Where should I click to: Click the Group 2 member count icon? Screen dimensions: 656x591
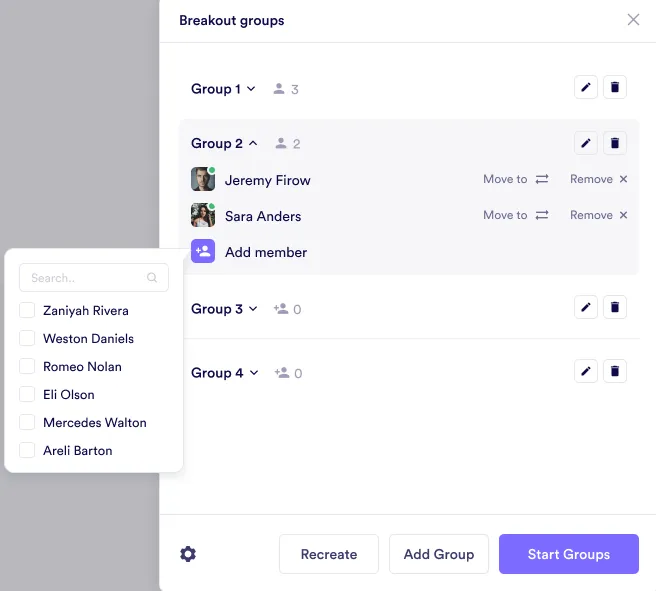(x=281, y=143)
